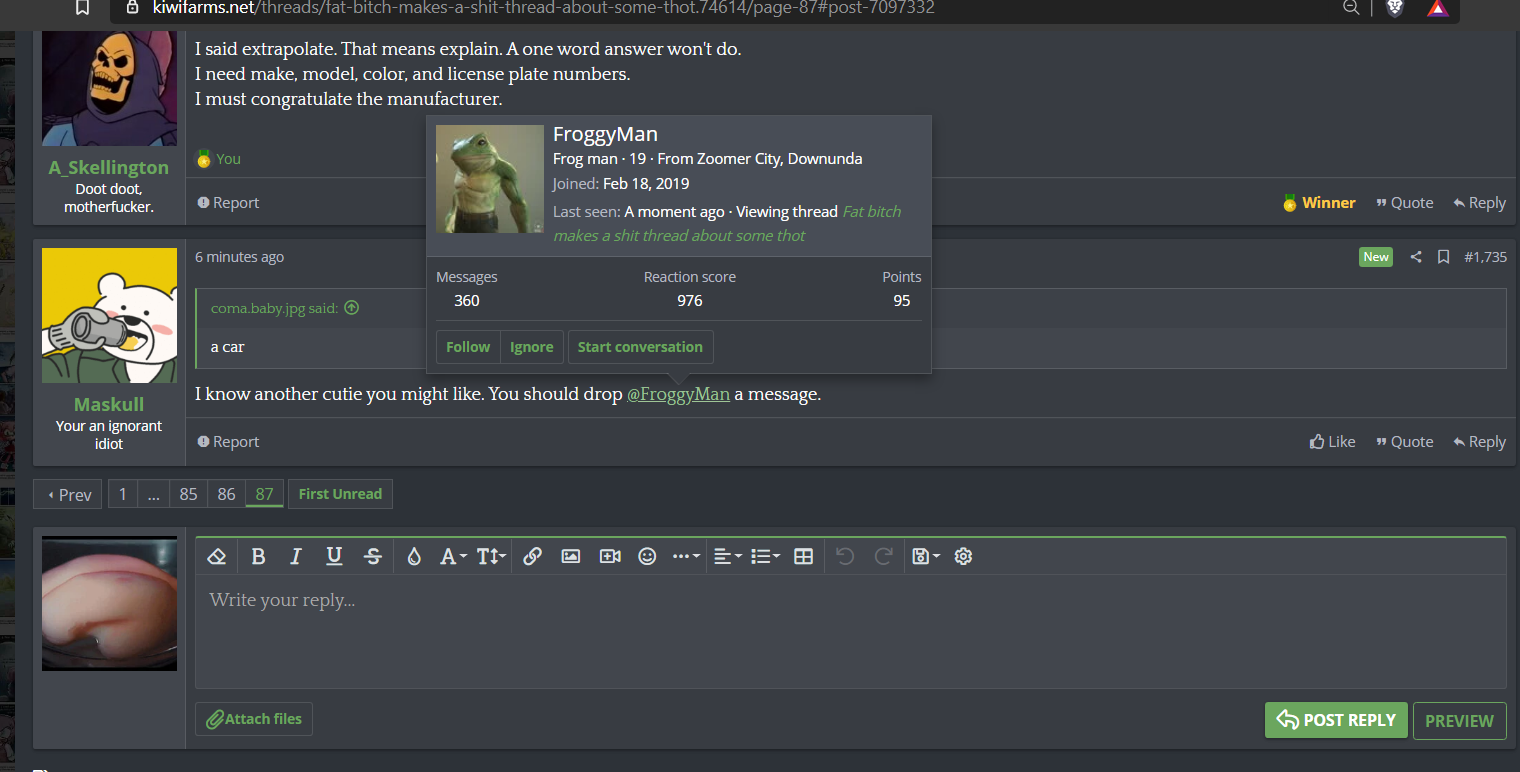Click the Preview button

click(x=1459, y=720)
